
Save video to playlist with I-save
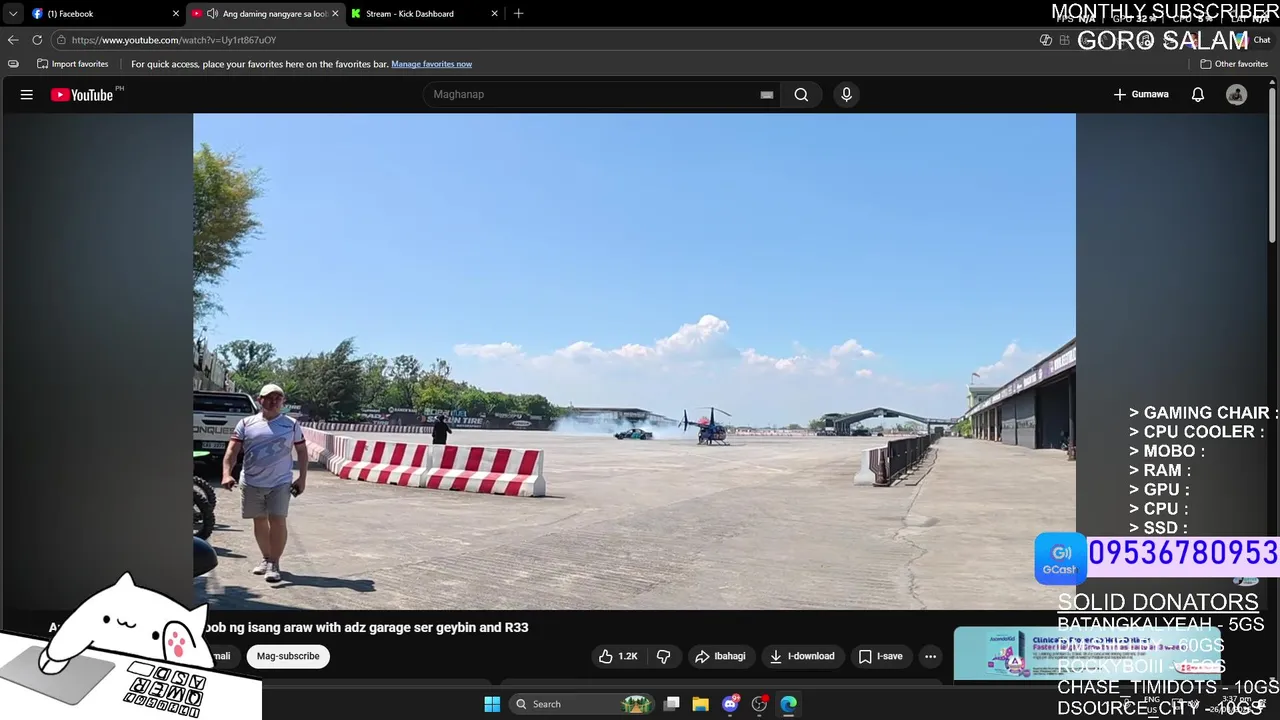pyautogui.click(x=880, y=656)
